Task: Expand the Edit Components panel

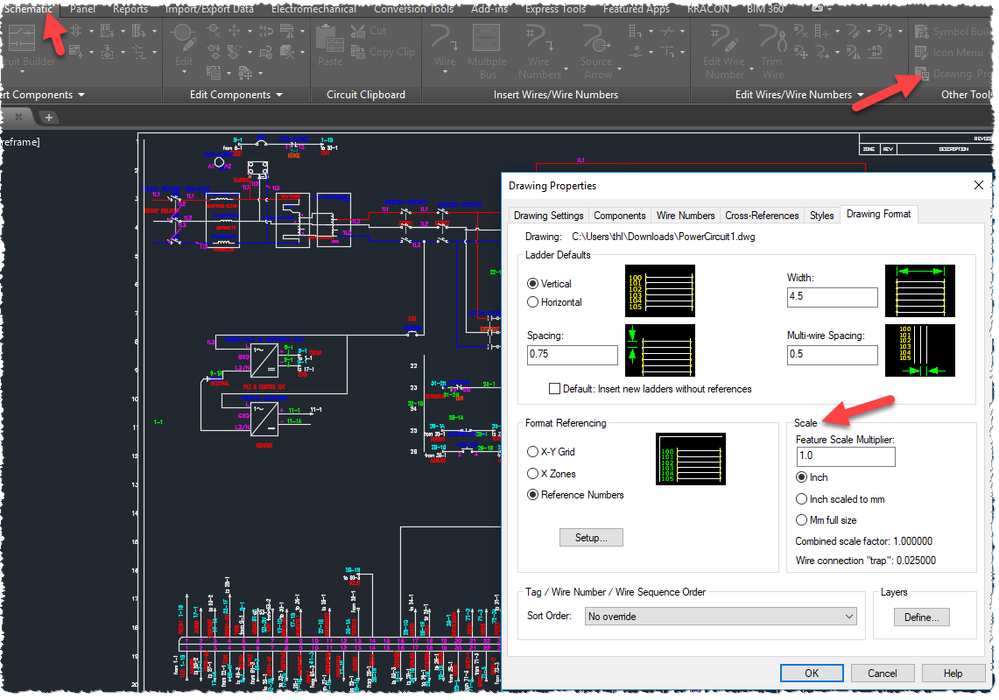Action: click(x=279, y=95)
